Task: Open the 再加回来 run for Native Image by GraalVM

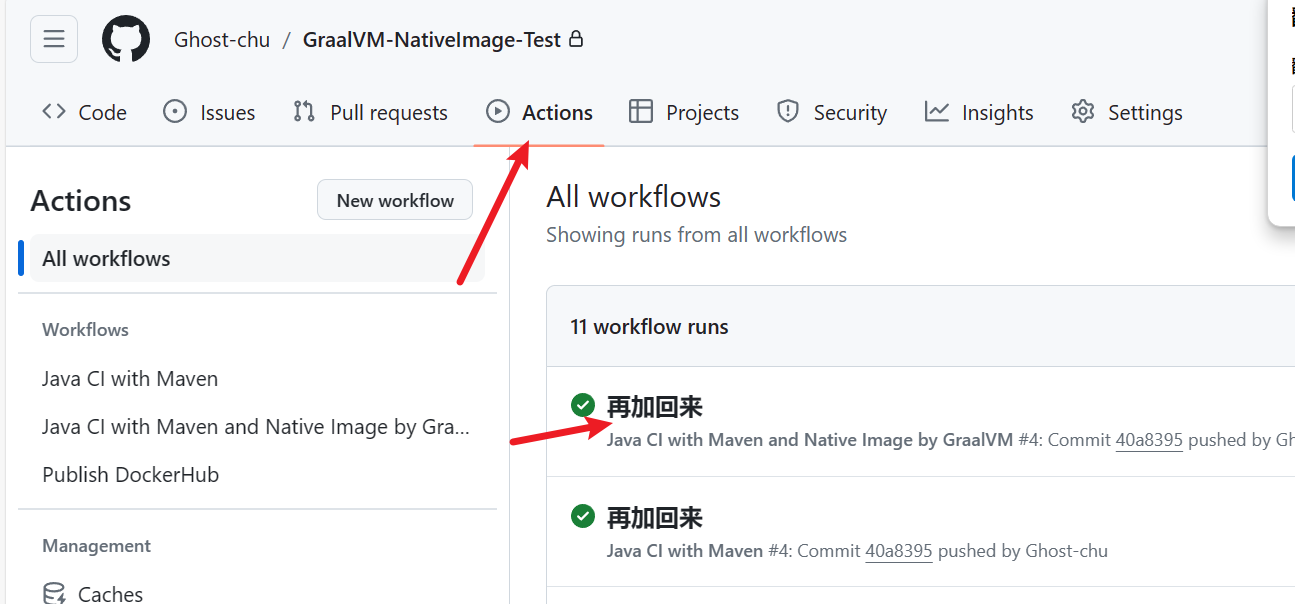Action: pos(655,407)
